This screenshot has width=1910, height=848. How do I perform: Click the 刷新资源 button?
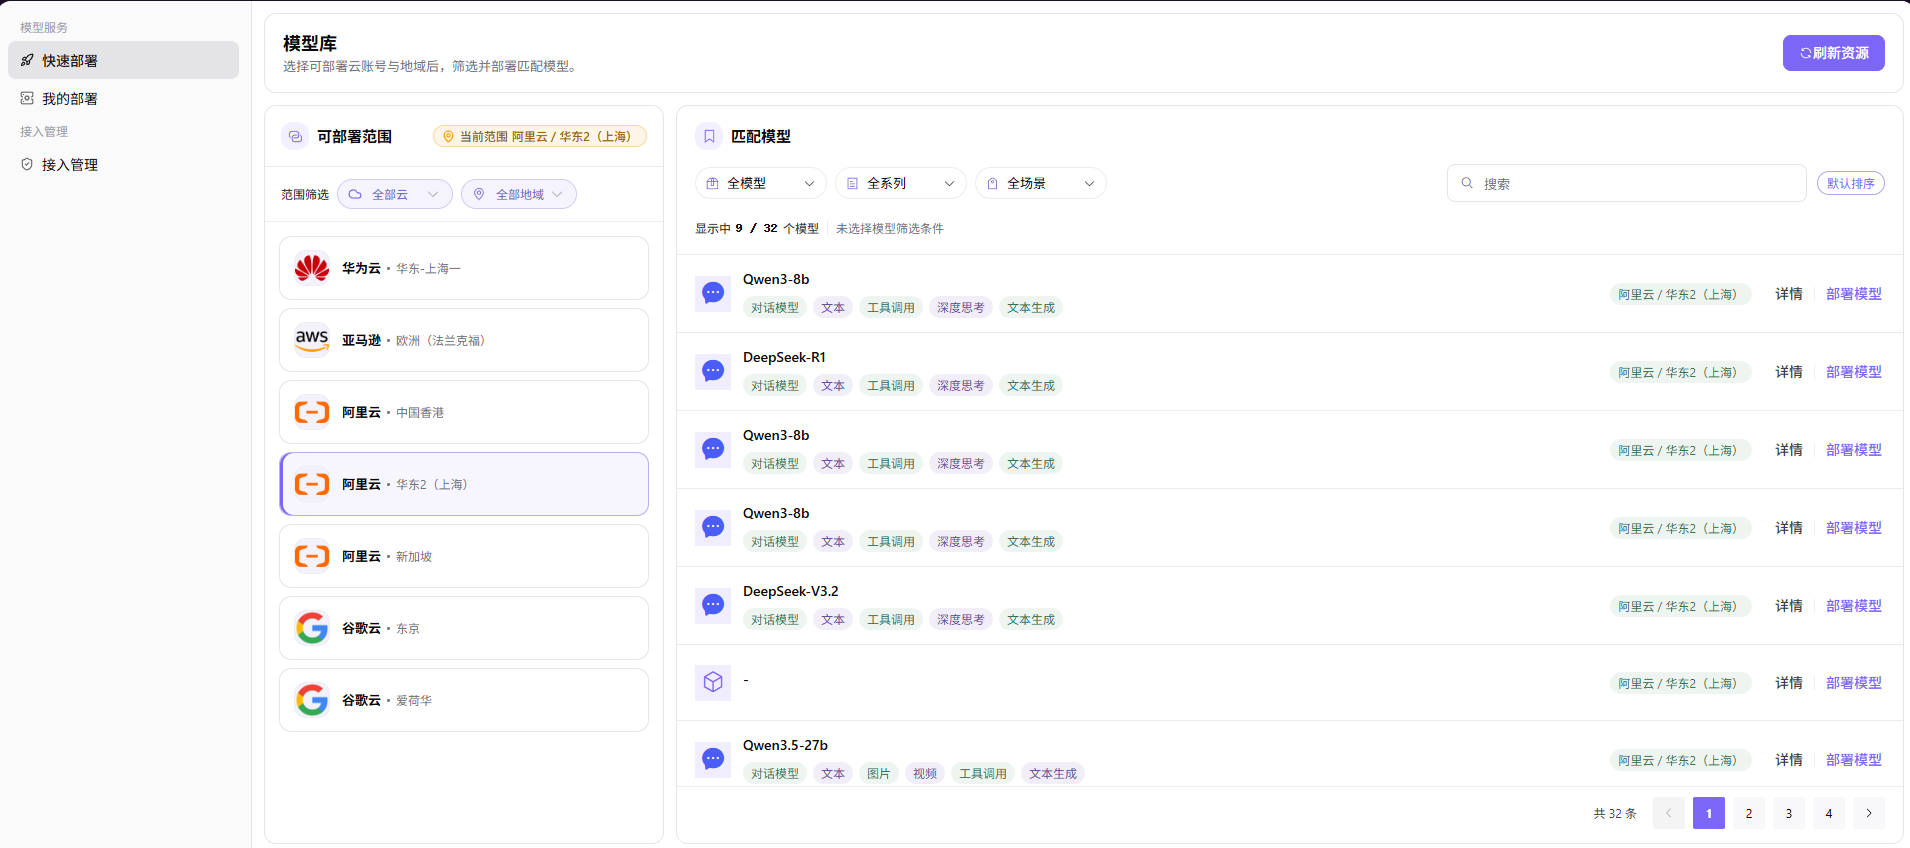tap(1834, 53)
